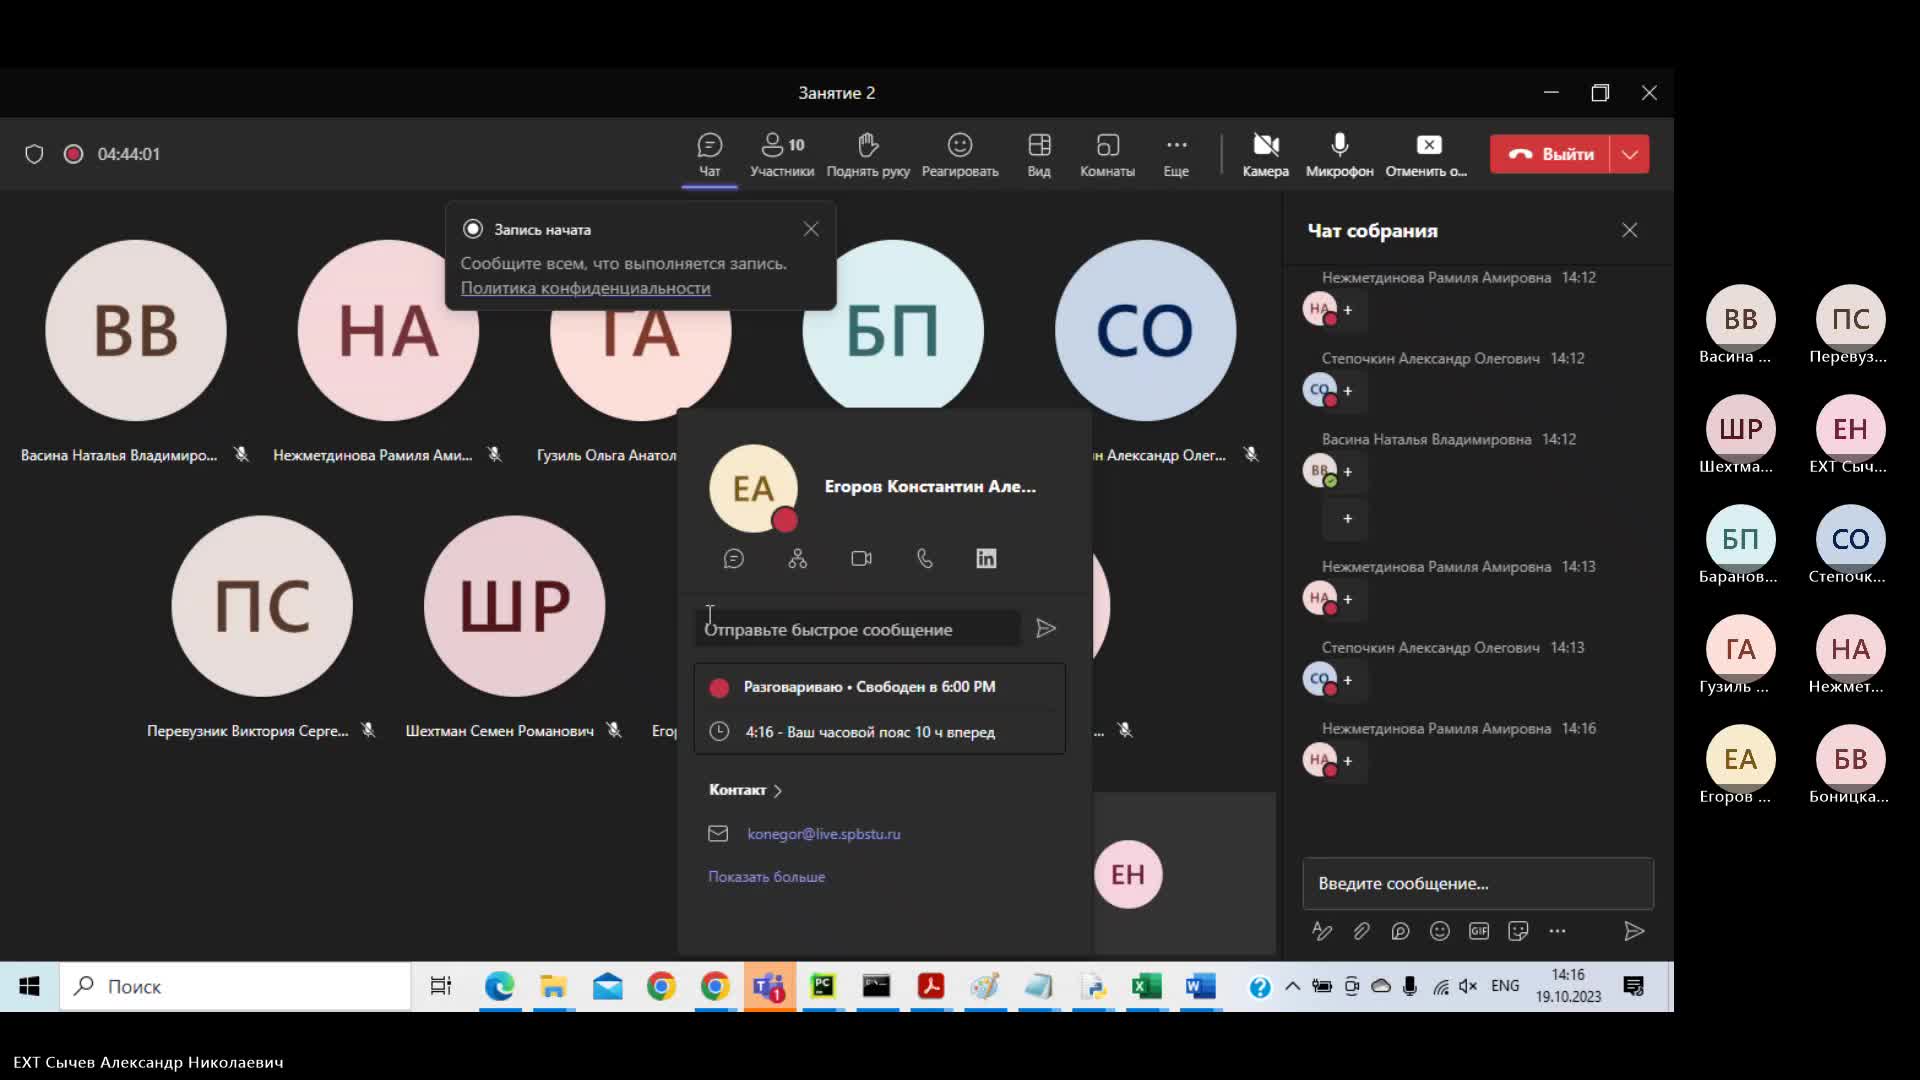Open the sticker picker in chat
The width and height of the screenshot is (1920, 1080).
[x=1518, y=931]
